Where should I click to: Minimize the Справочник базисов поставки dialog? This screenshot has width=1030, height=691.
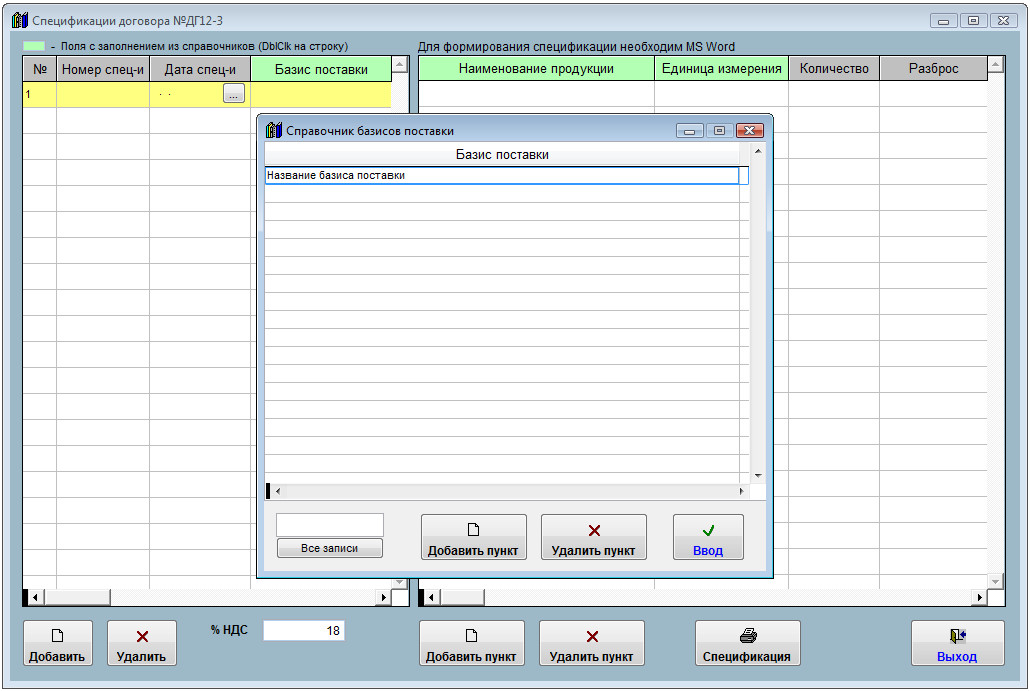click(x=690, y=131)
